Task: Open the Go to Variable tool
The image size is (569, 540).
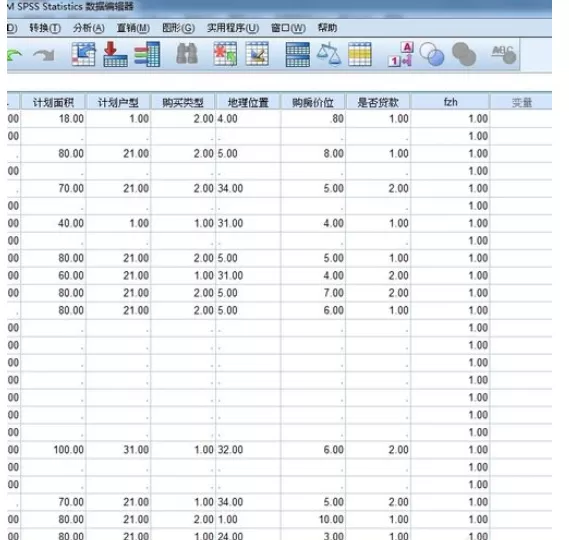Action: pos(115,54)
